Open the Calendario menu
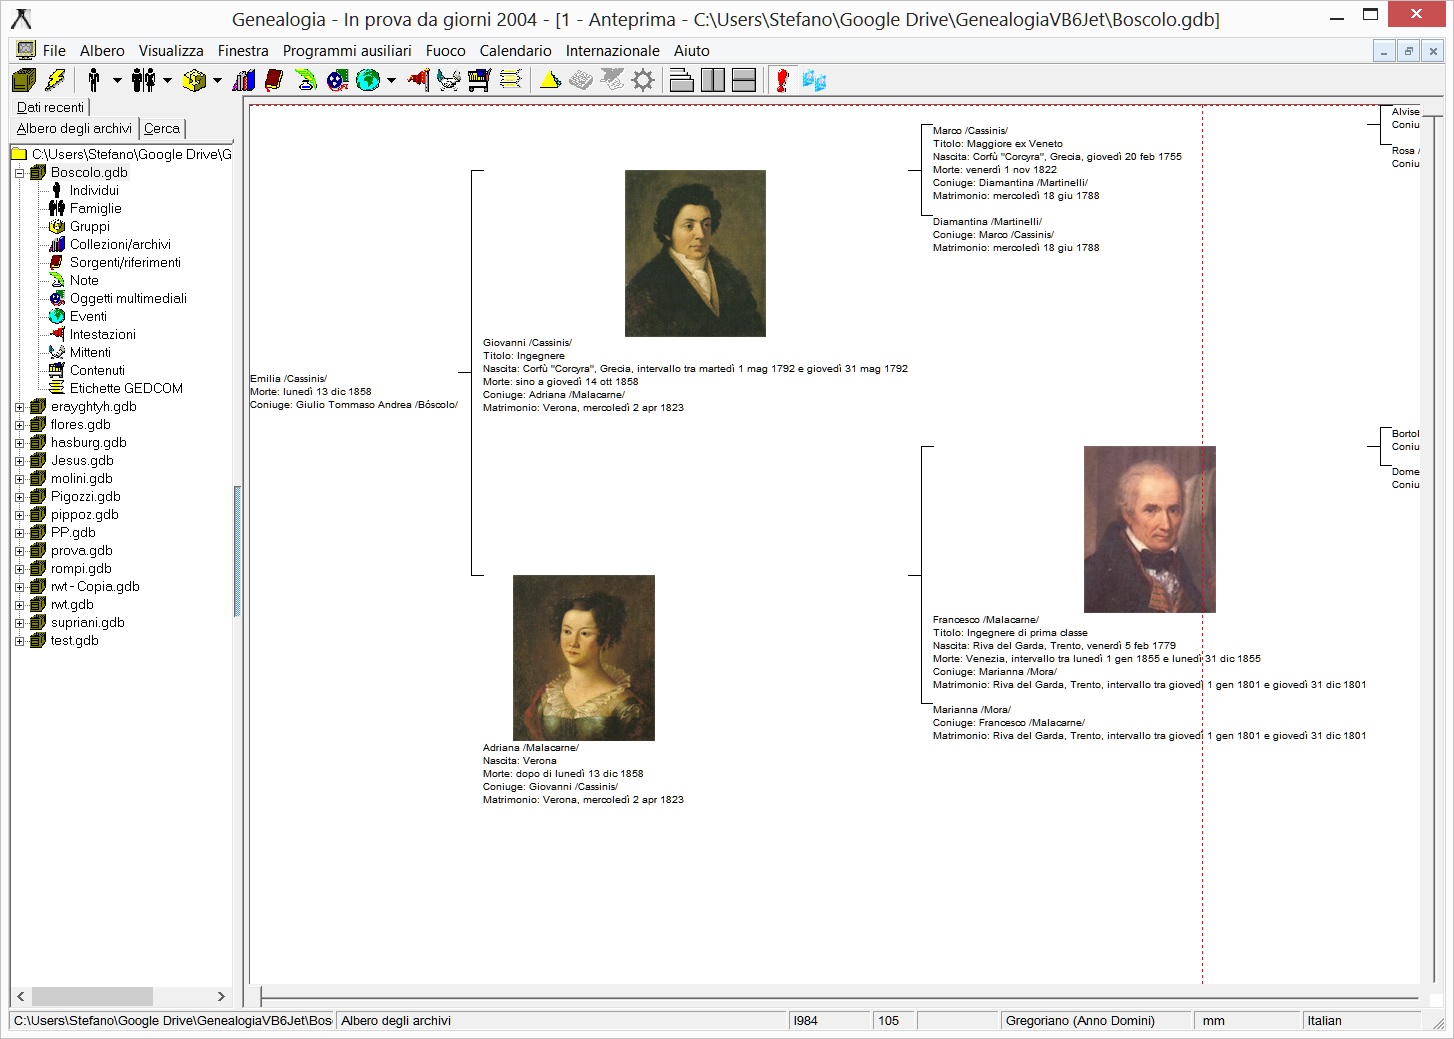The width and height of the screenshot is (1454, 1039). [515, 51]
